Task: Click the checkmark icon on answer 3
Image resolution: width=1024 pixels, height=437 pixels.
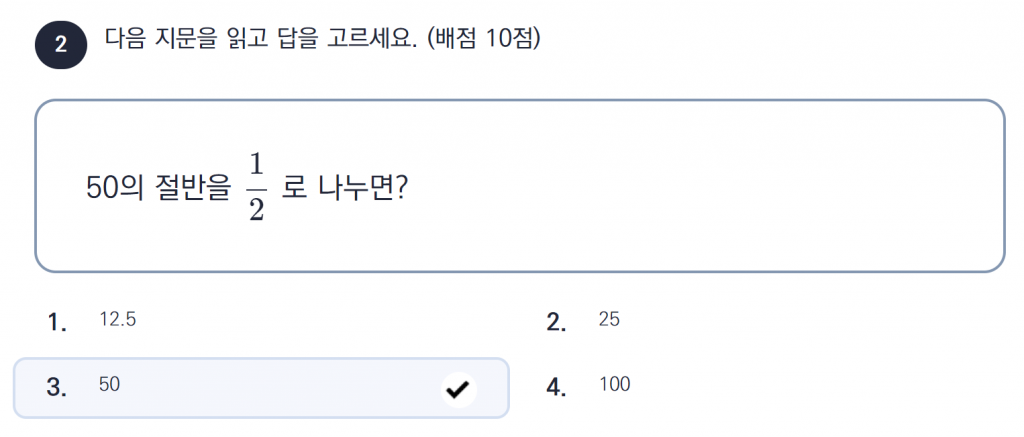Action: [x=458, y=389]
